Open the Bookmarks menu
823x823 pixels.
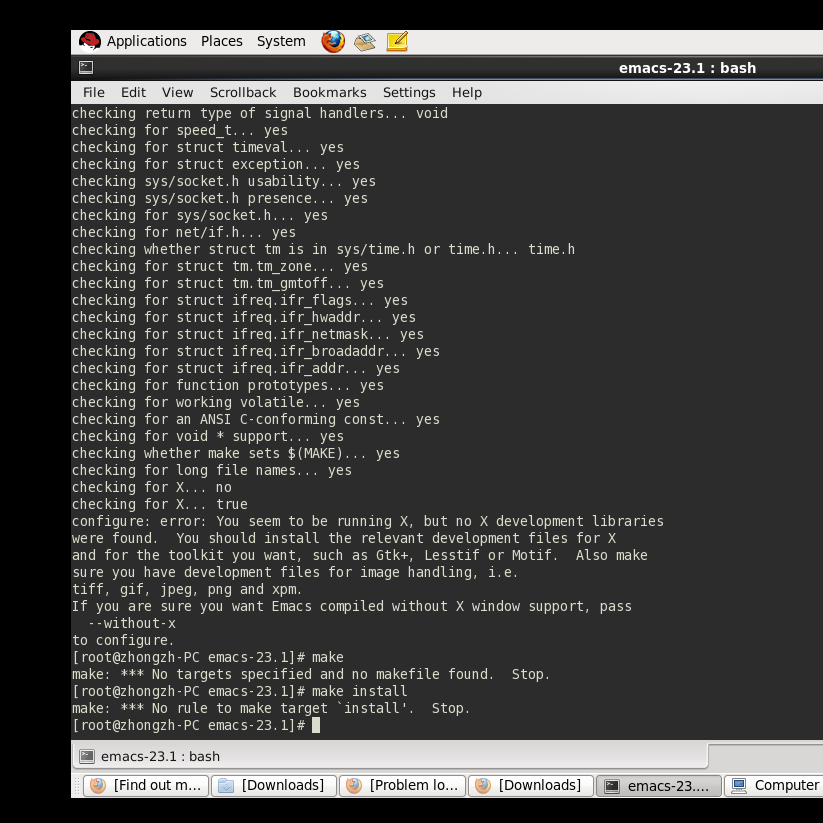point(330,92)
